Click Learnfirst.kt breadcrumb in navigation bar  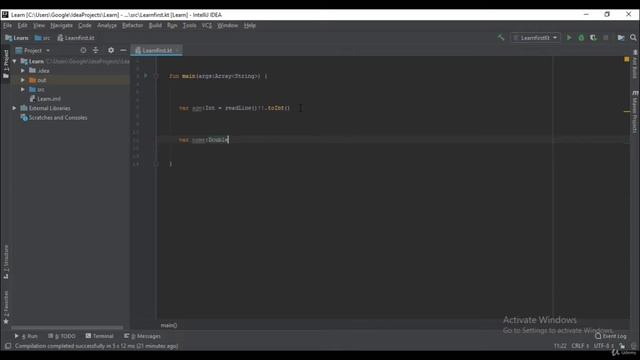(x=76, y=38)
